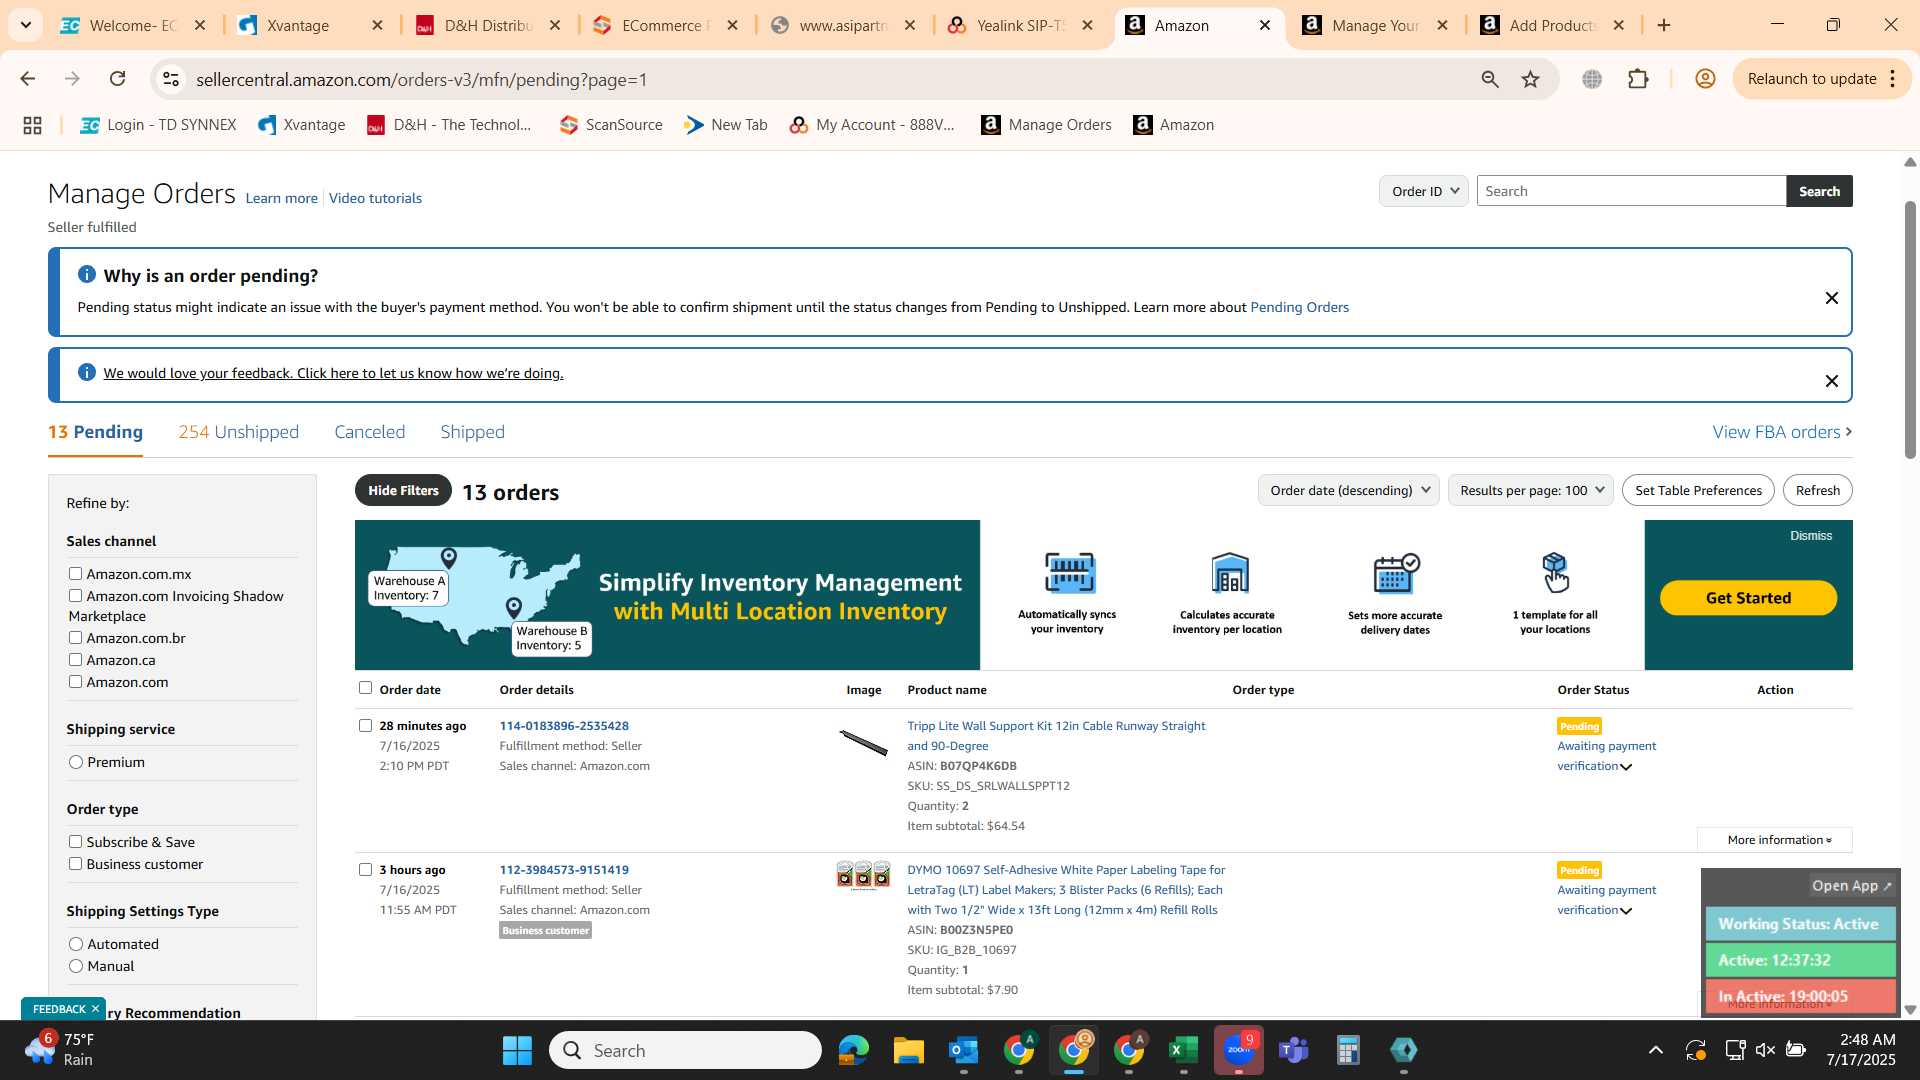This screenshot has width=1920, height=1080.
Task: Open the tab search chevron at top-left
Action: click(x=26, y=25)
